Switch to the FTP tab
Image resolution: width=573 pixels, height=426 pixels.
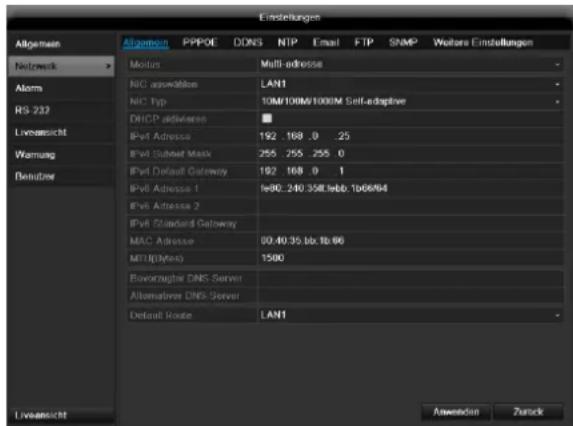364,42
